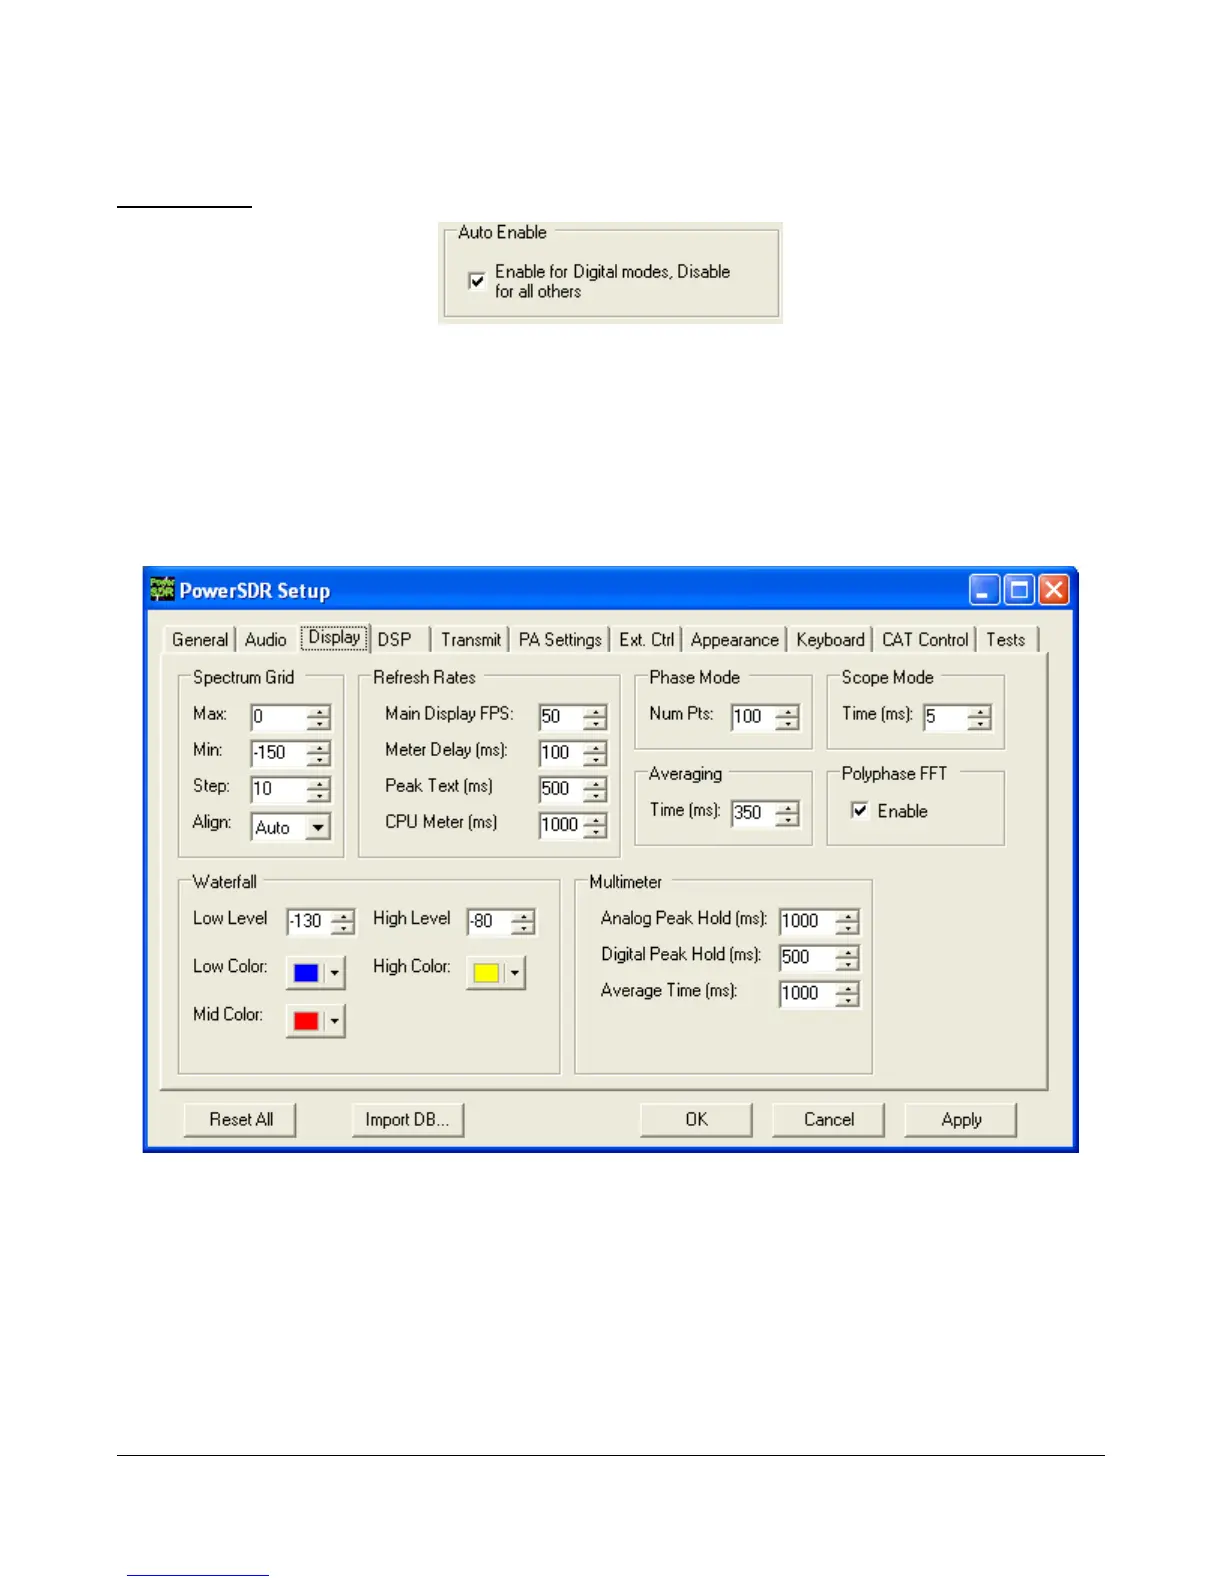Click the Apply button
The height and width of the screenshot is (1584, 1224).
coord(961,1120)
